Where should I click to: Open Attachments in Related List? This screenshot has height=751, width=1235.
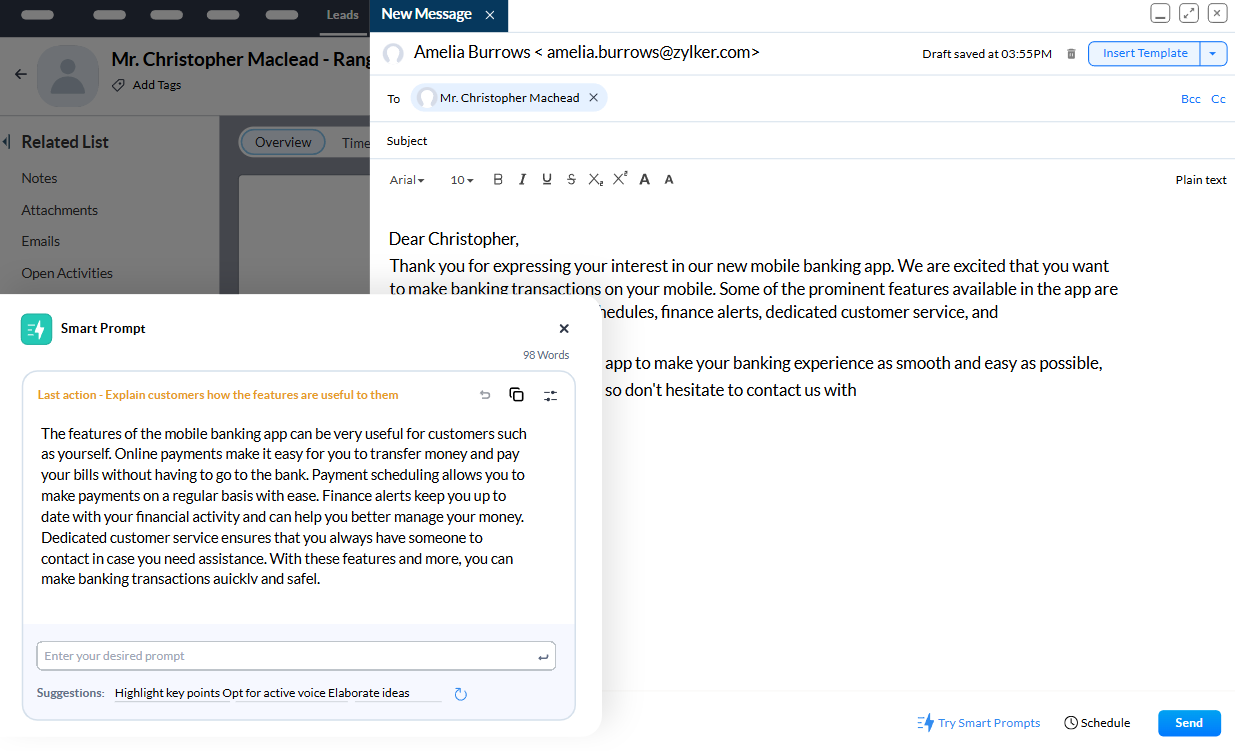(60, 210)
